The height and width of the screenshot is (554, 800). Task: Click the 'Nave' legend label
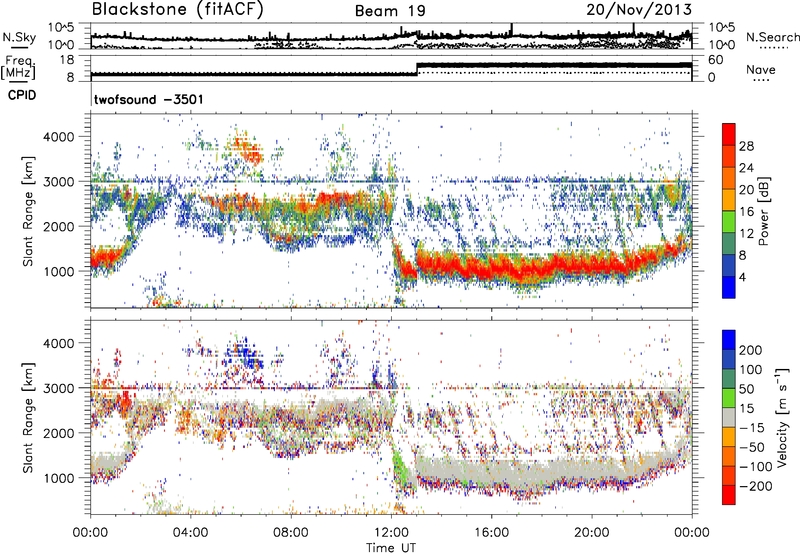pos(761,69)
